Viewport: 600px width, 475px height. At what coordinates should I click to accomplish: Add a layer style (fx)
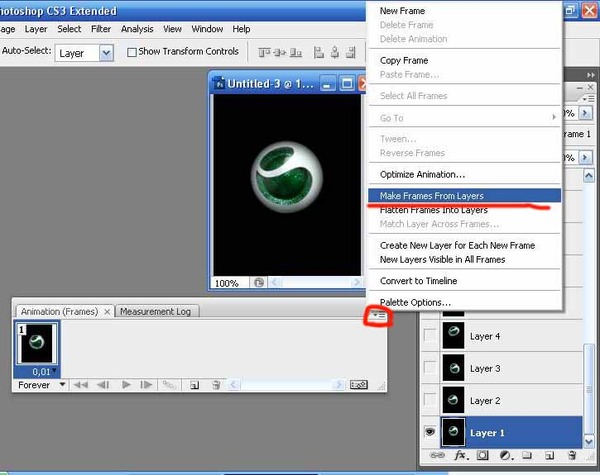[x=461, y=455]
